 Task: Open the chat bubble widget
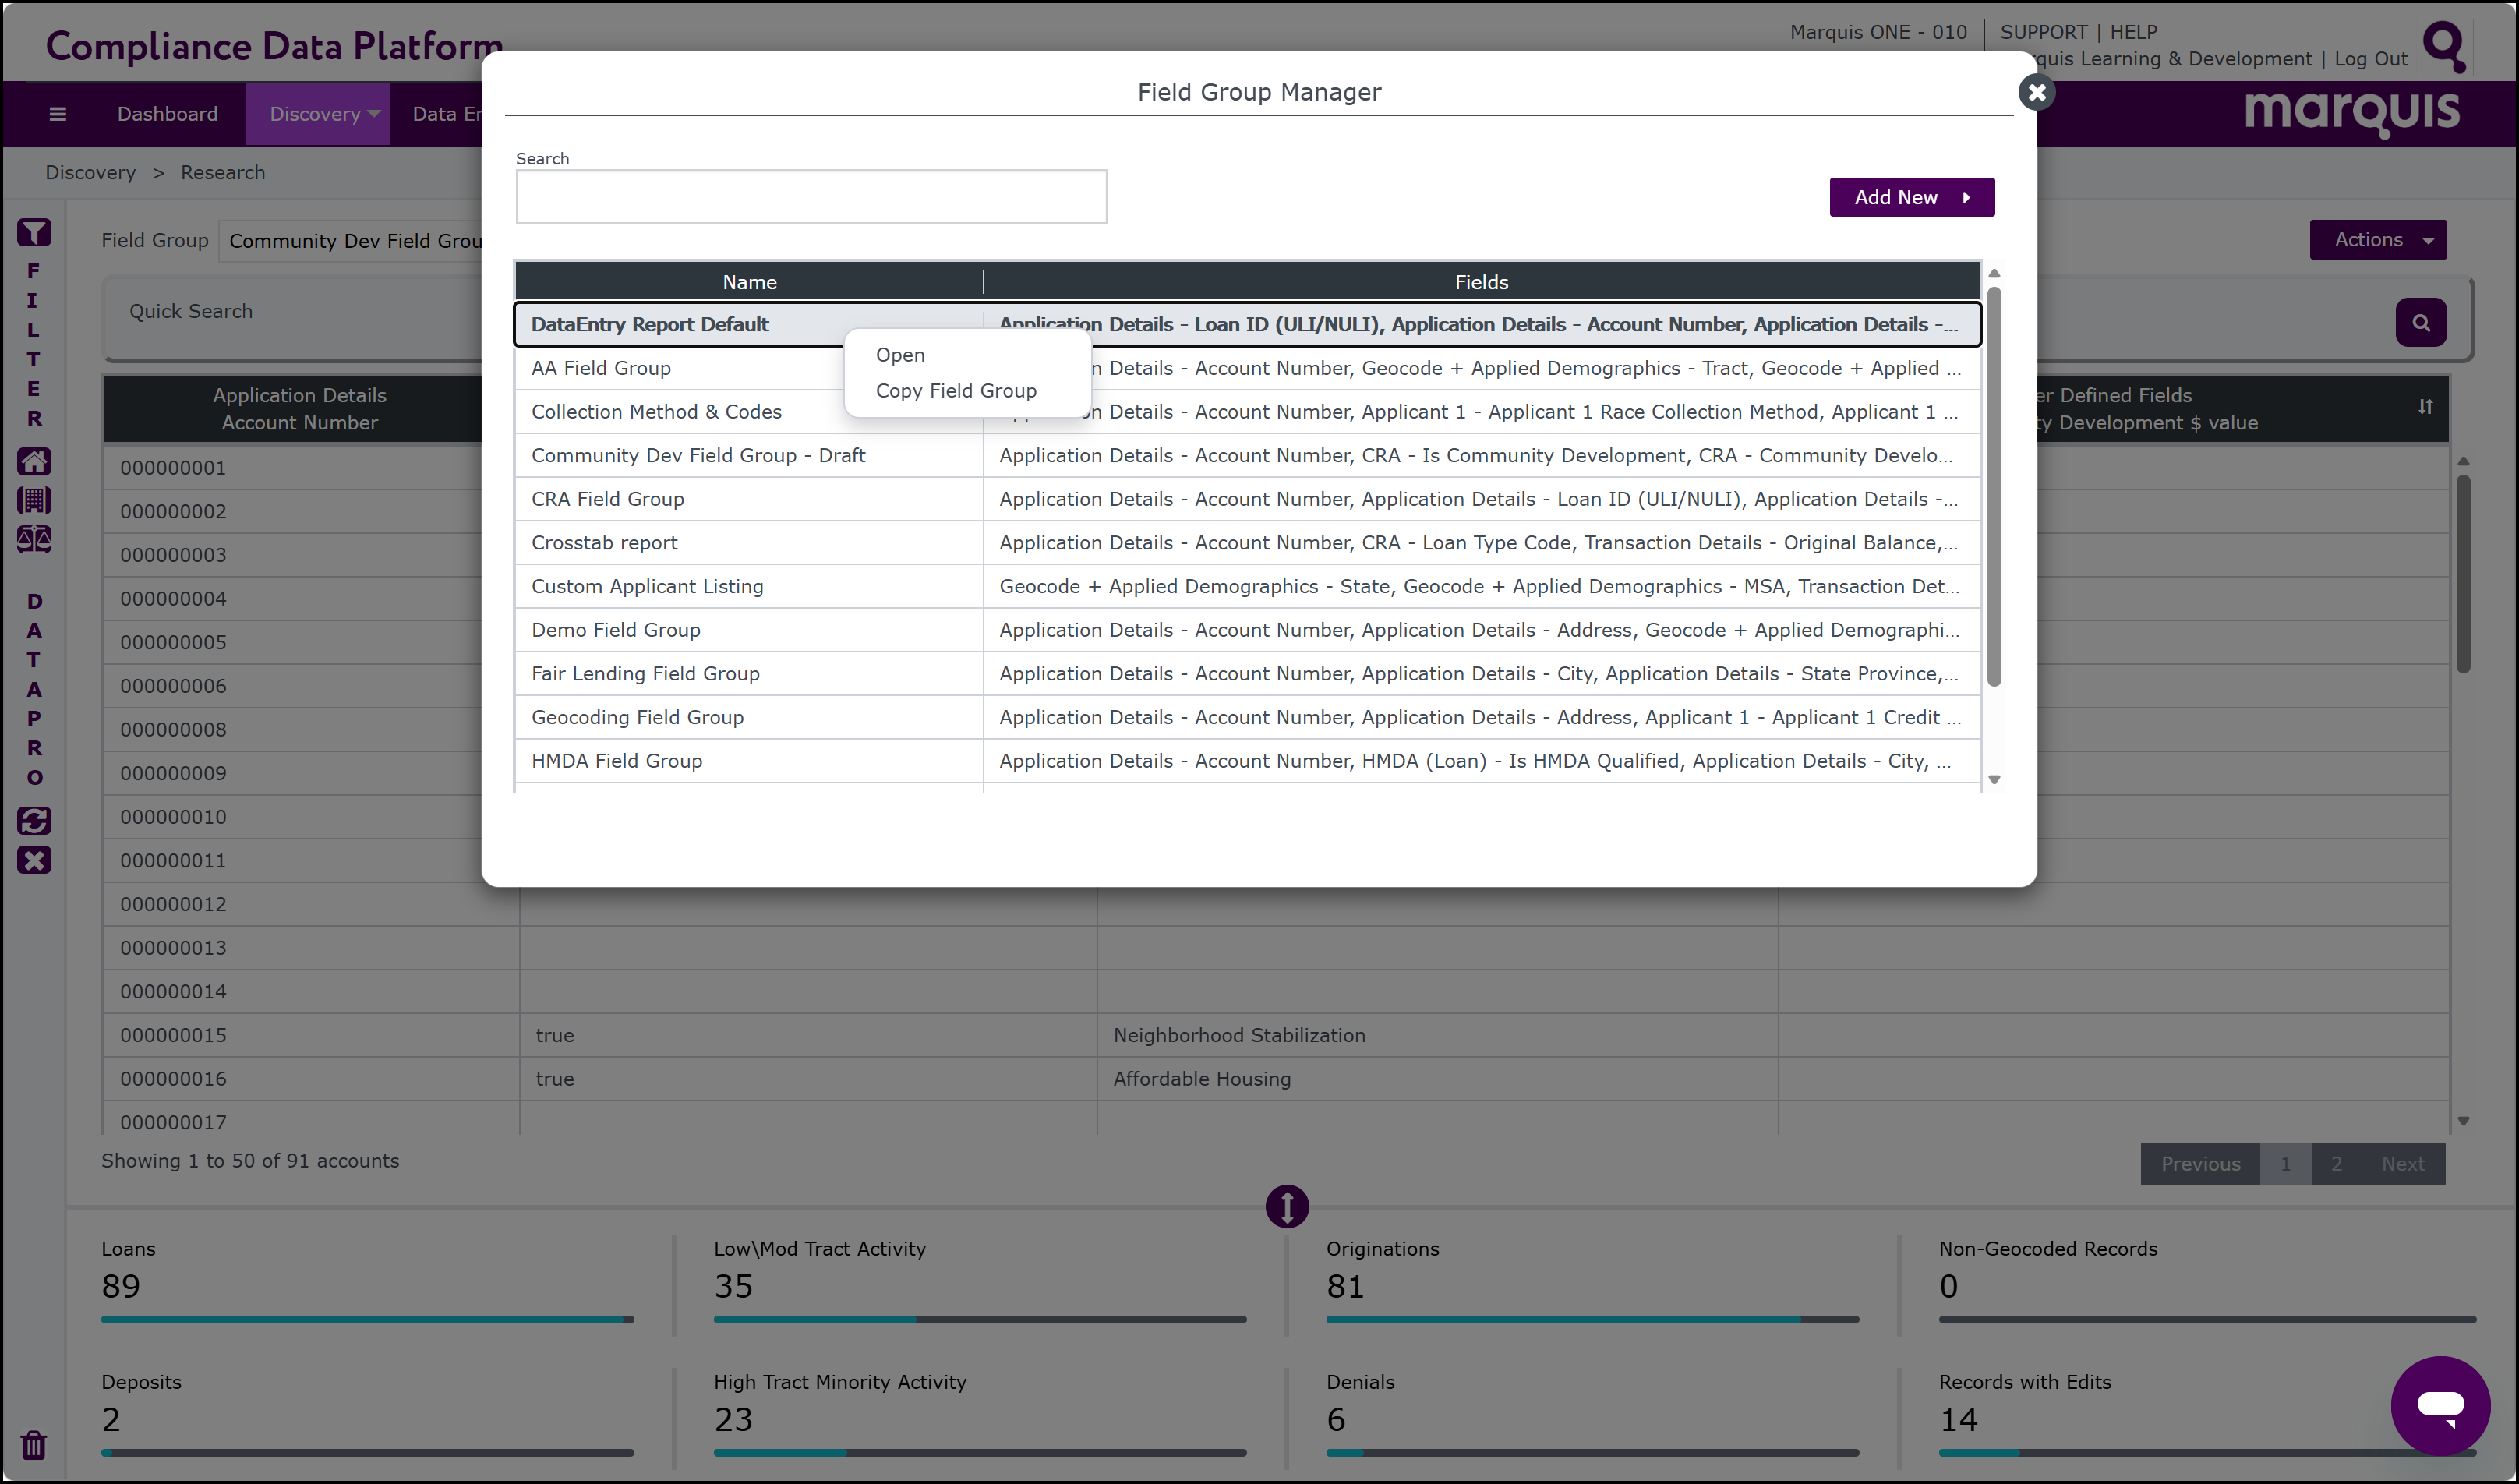pos(2440,1405)
